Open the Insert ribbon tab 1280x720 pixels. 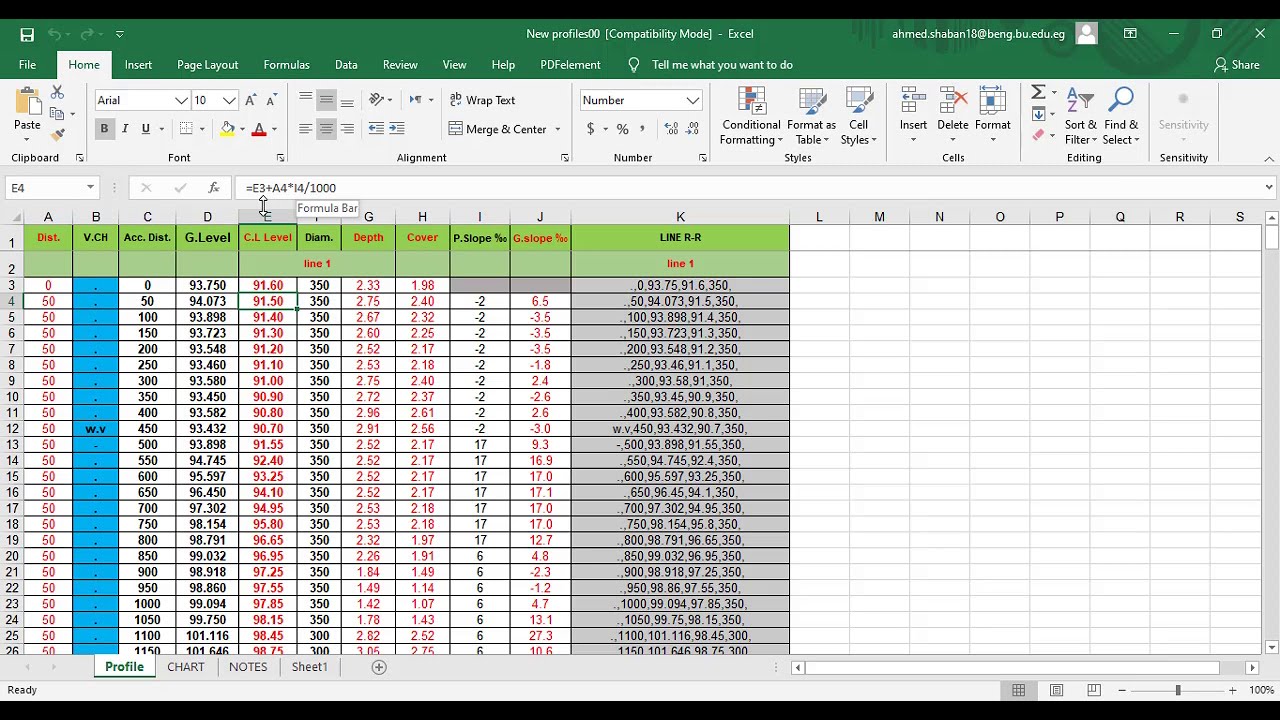138,65
